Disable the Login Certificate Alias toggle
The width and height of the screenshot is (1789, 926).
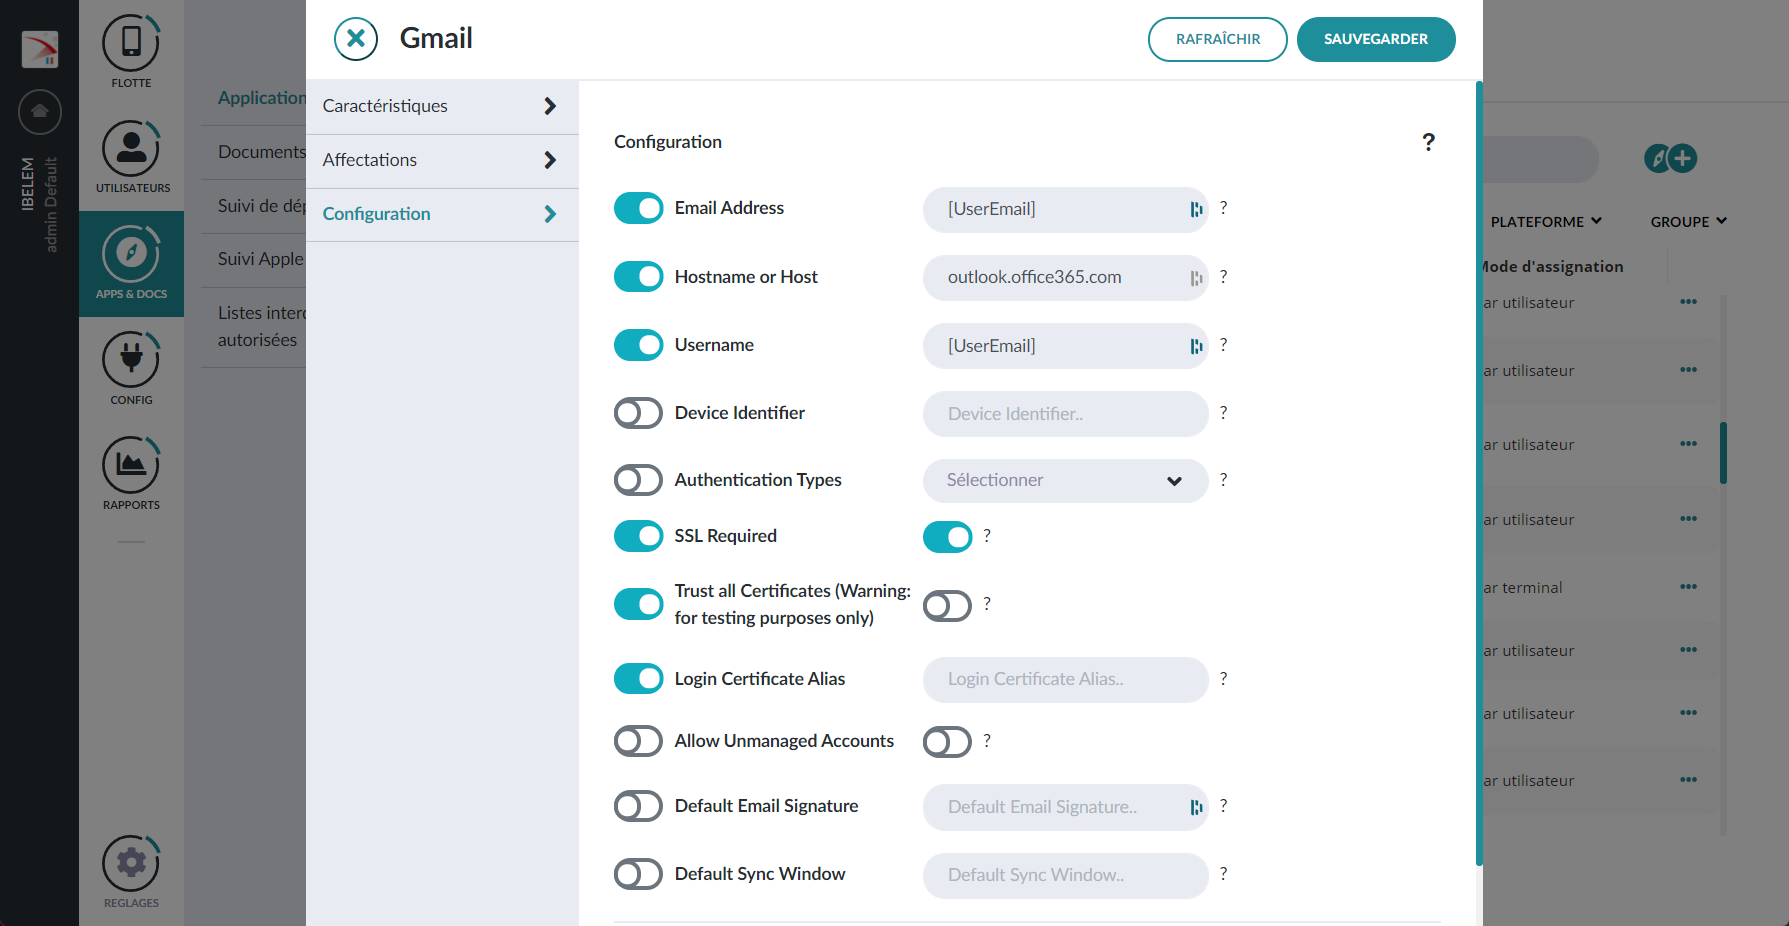tap(638, 679)
